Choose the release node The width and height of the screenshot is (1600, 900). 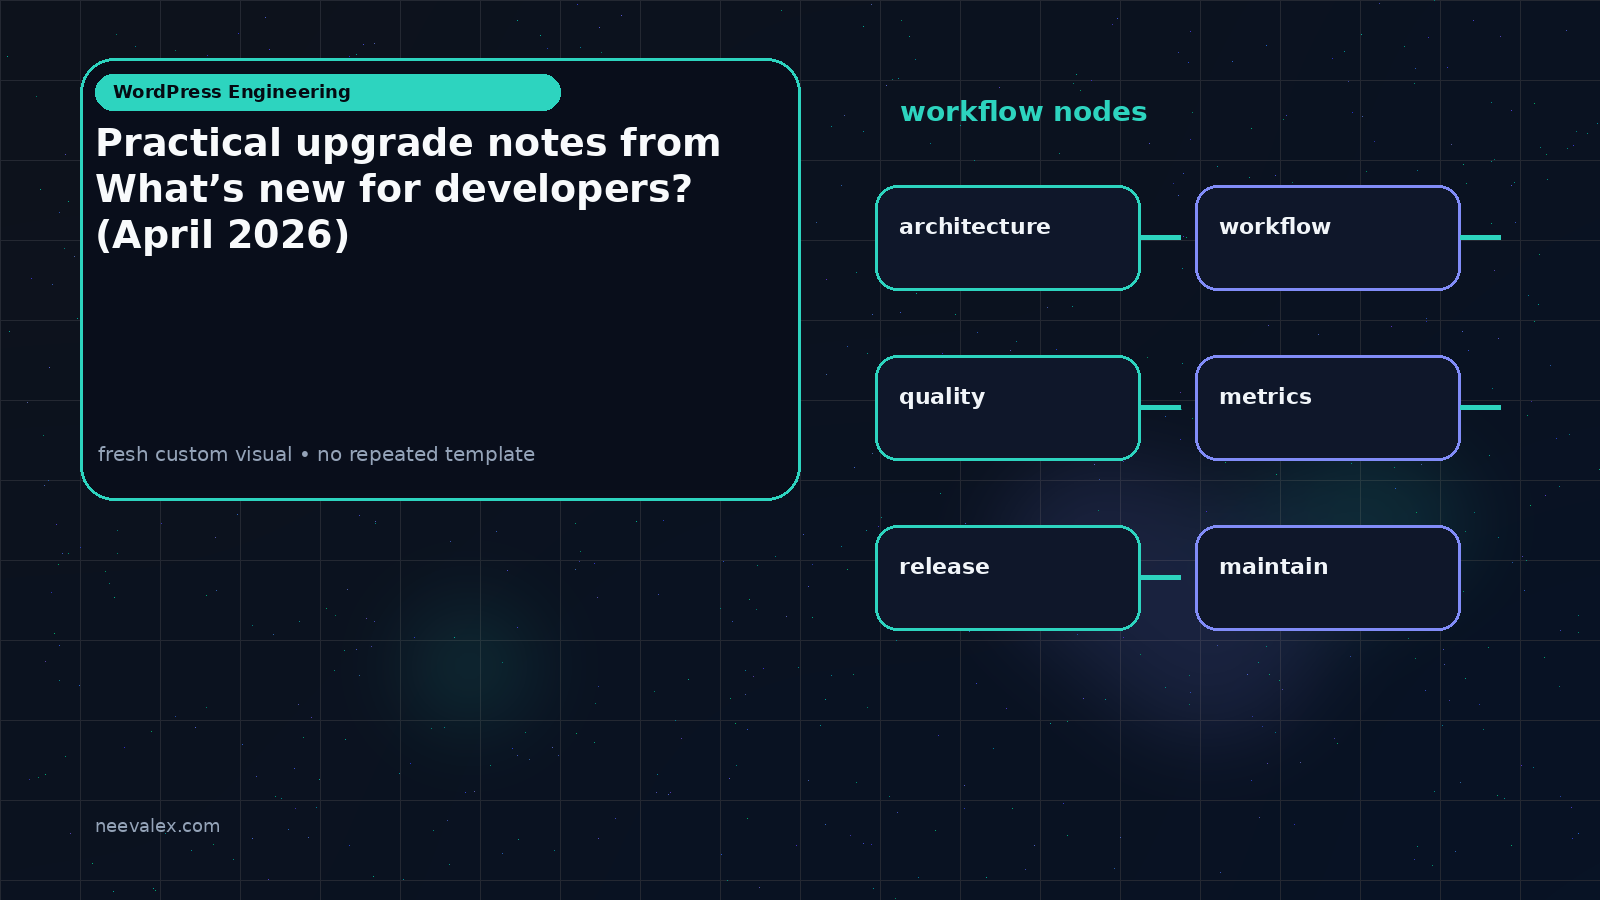coord(1008,578)
